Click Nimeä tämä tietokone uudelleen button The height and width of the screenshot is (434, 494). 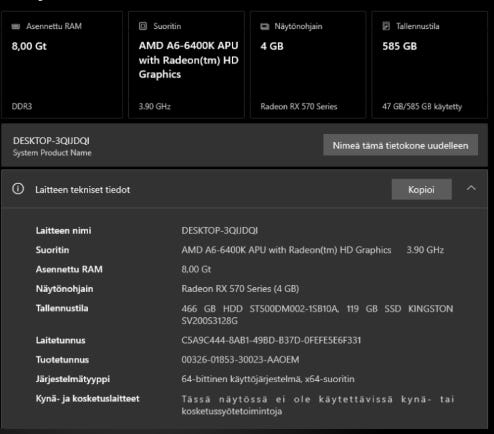click(400, 145)
